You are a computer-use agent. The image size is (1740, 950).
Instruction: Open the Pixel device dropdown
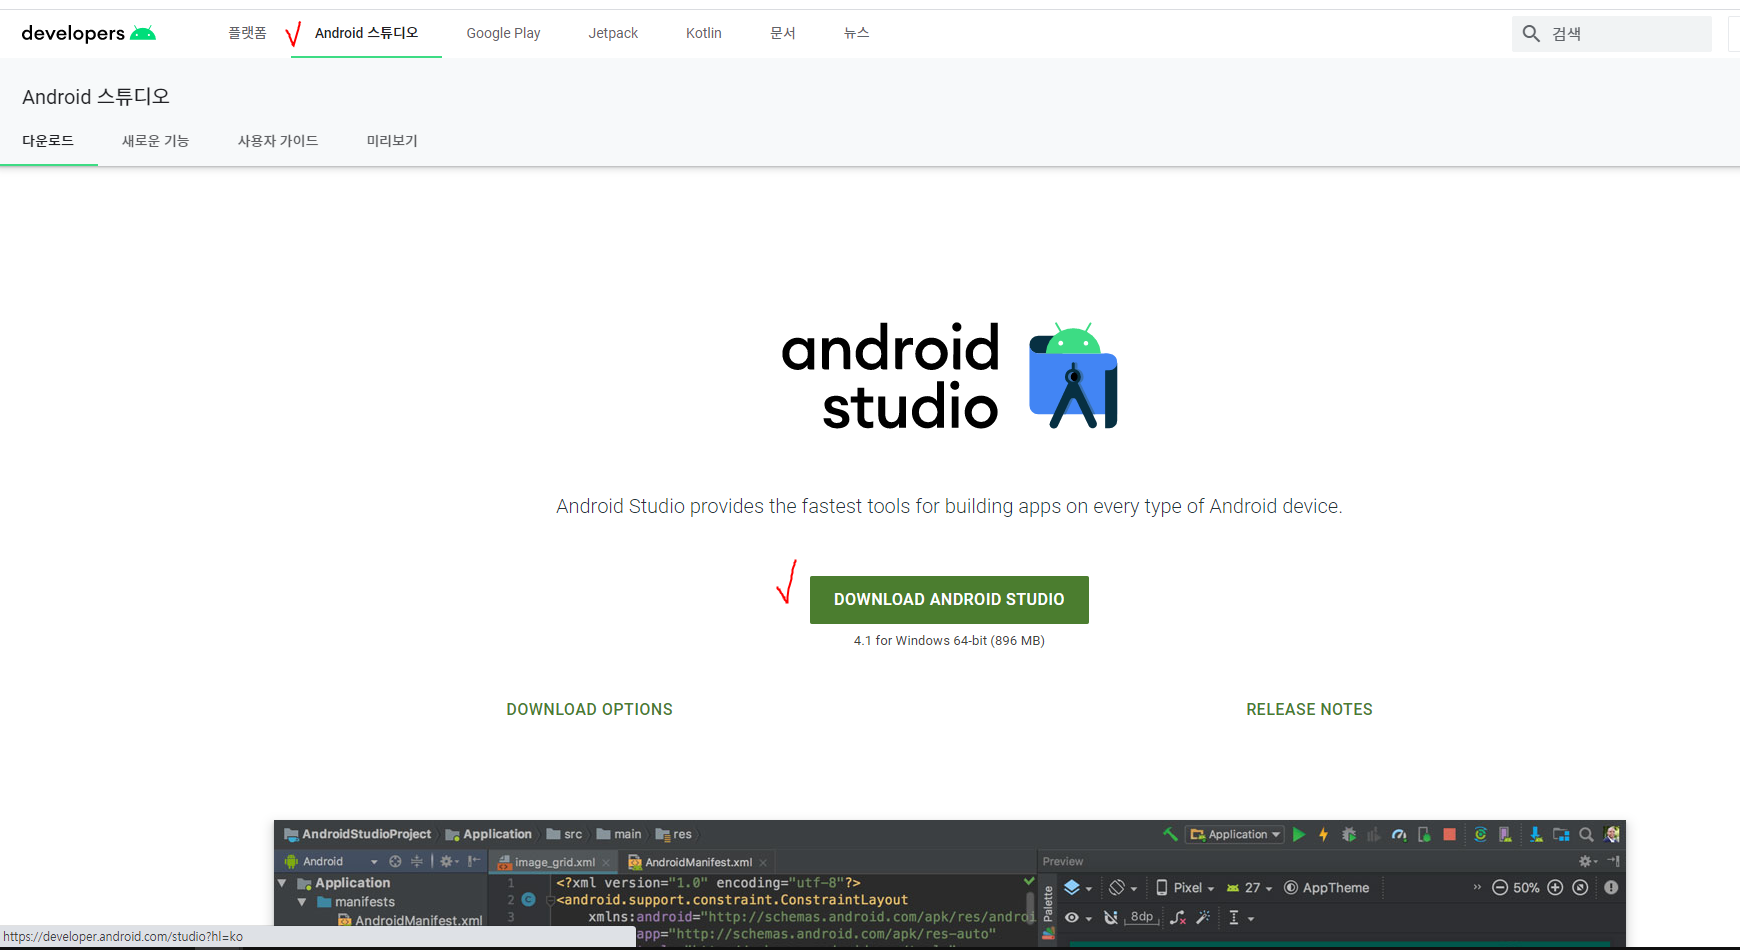coord(1185,888)
